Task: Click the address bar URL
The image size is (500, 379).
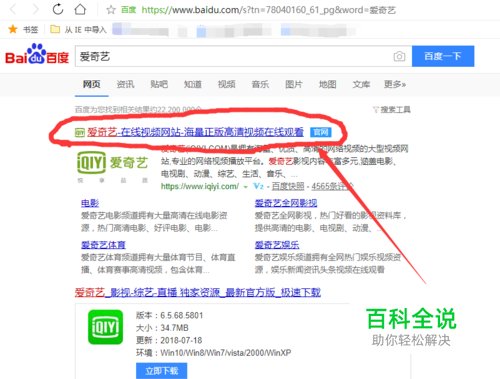Action: pyautogui.click(x=268, y=10)
